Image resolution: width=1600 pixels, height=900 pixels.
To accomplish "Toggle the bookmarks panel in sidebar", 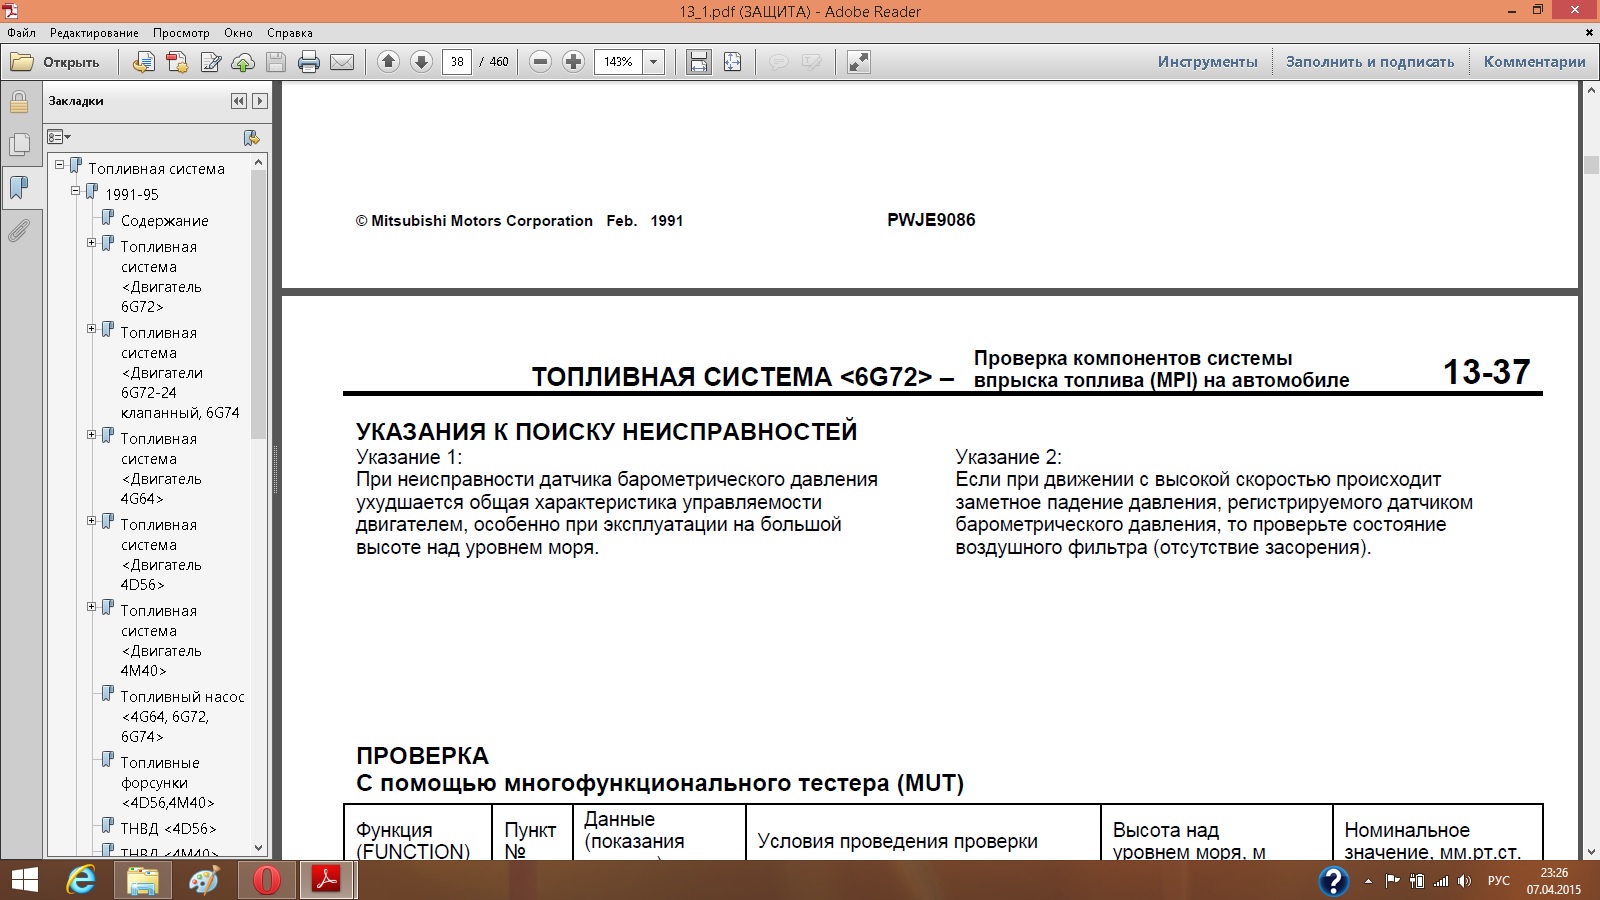I will 19,188.
